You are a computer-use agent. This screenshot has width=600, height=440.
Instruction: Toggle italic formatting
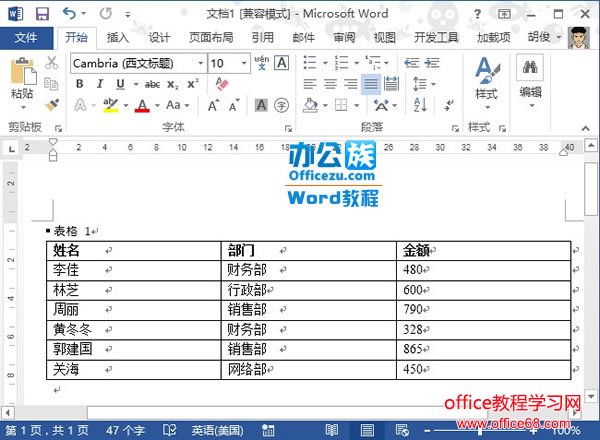[100, 84]
